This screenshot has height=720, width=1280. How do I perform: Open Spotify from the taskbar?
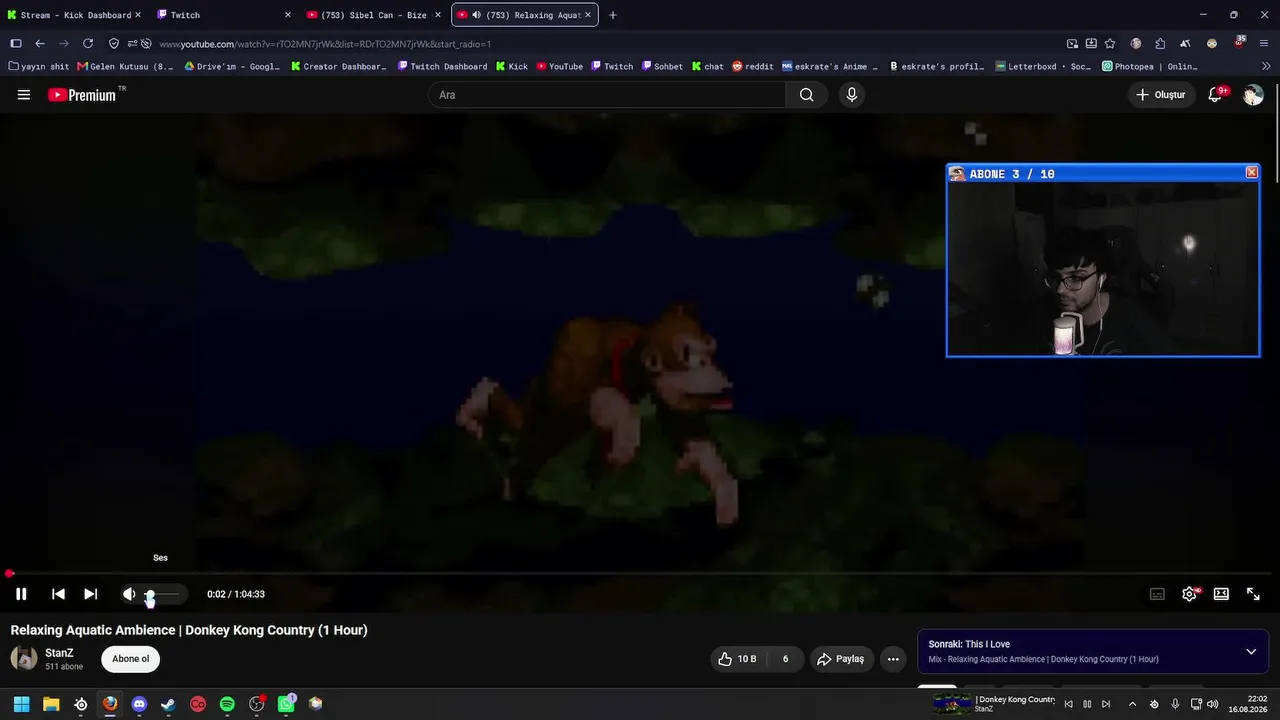point(227,704)
